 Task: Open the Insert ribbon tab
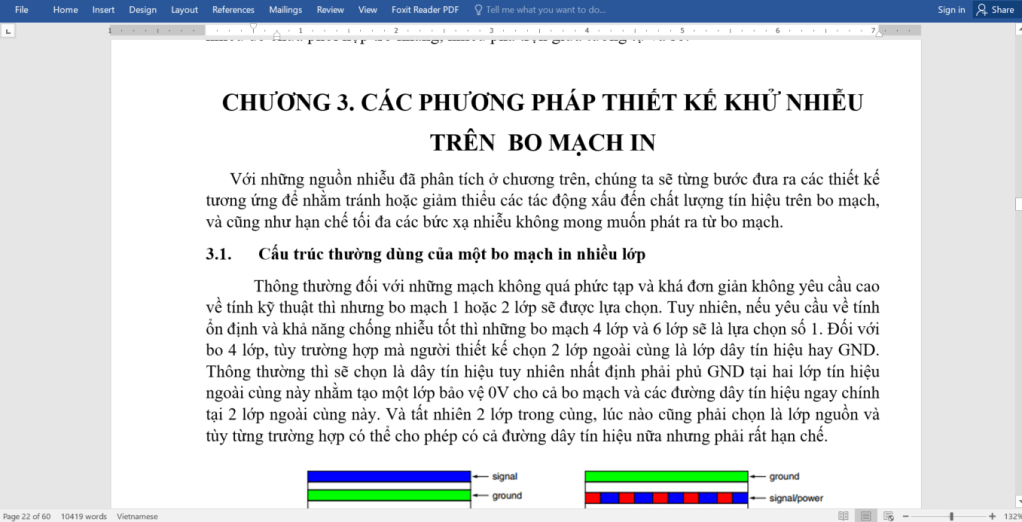click(x=103, y=10)
